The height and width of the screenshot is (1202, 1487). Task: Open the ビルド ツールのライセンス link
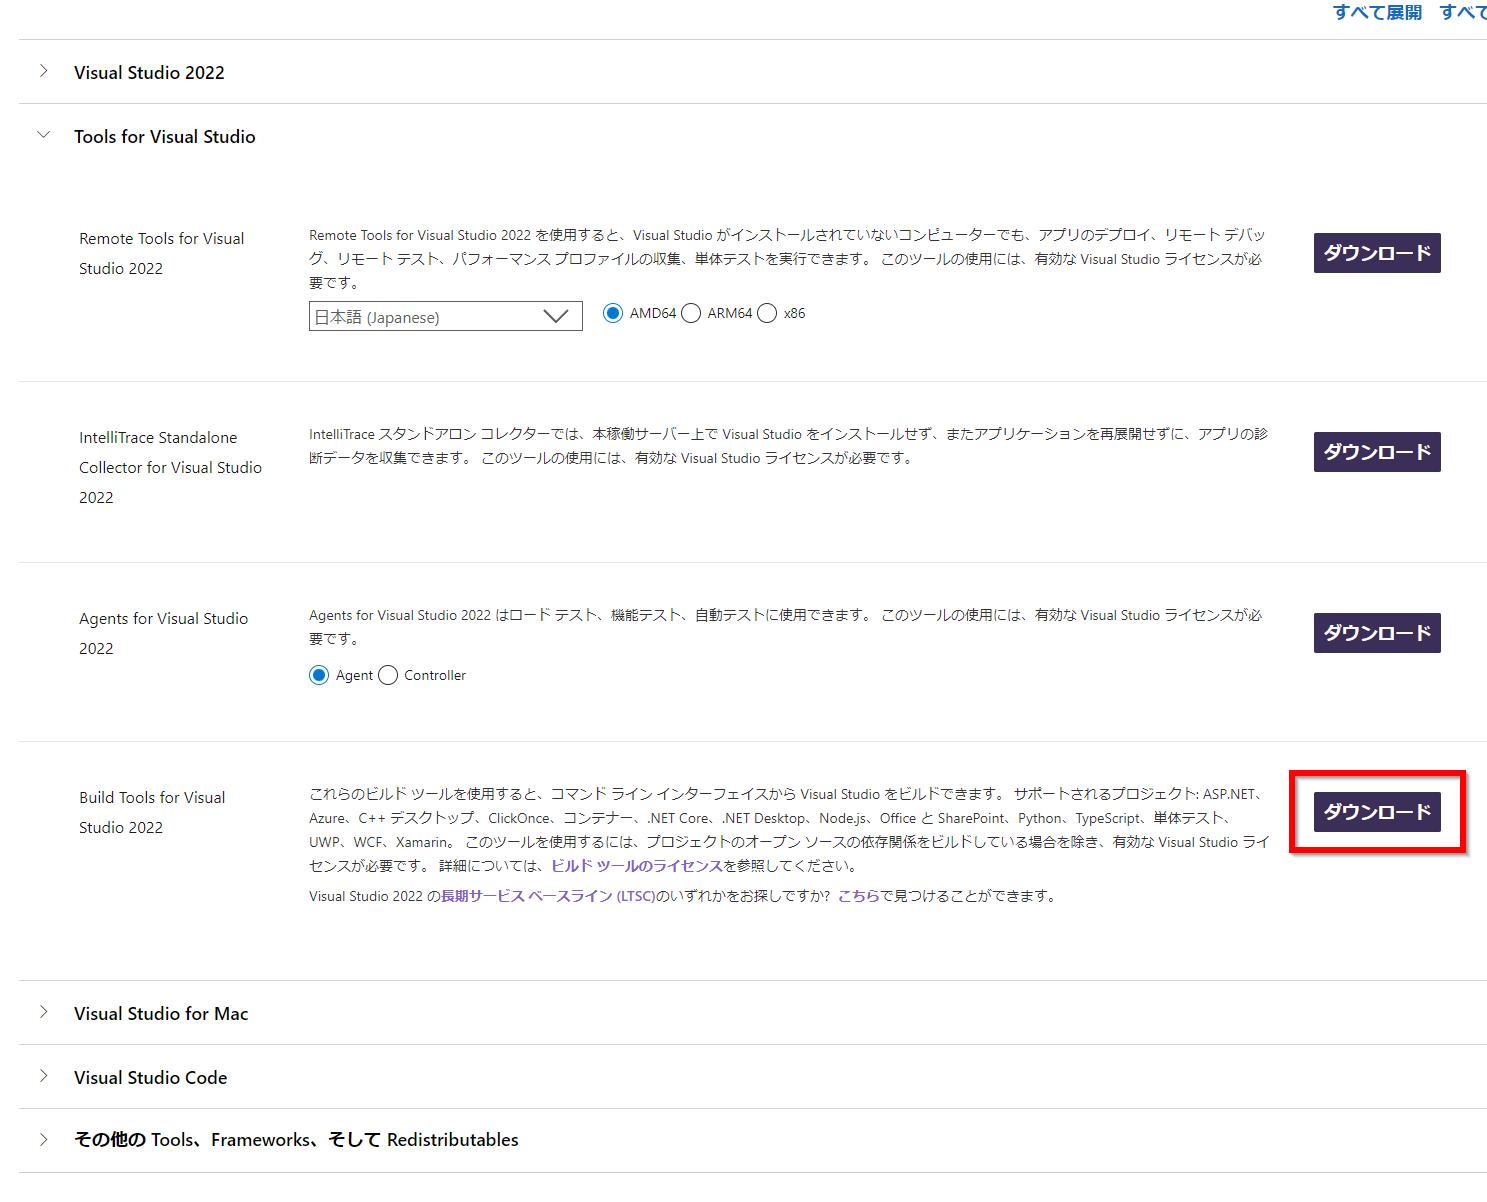coord(637,866)
